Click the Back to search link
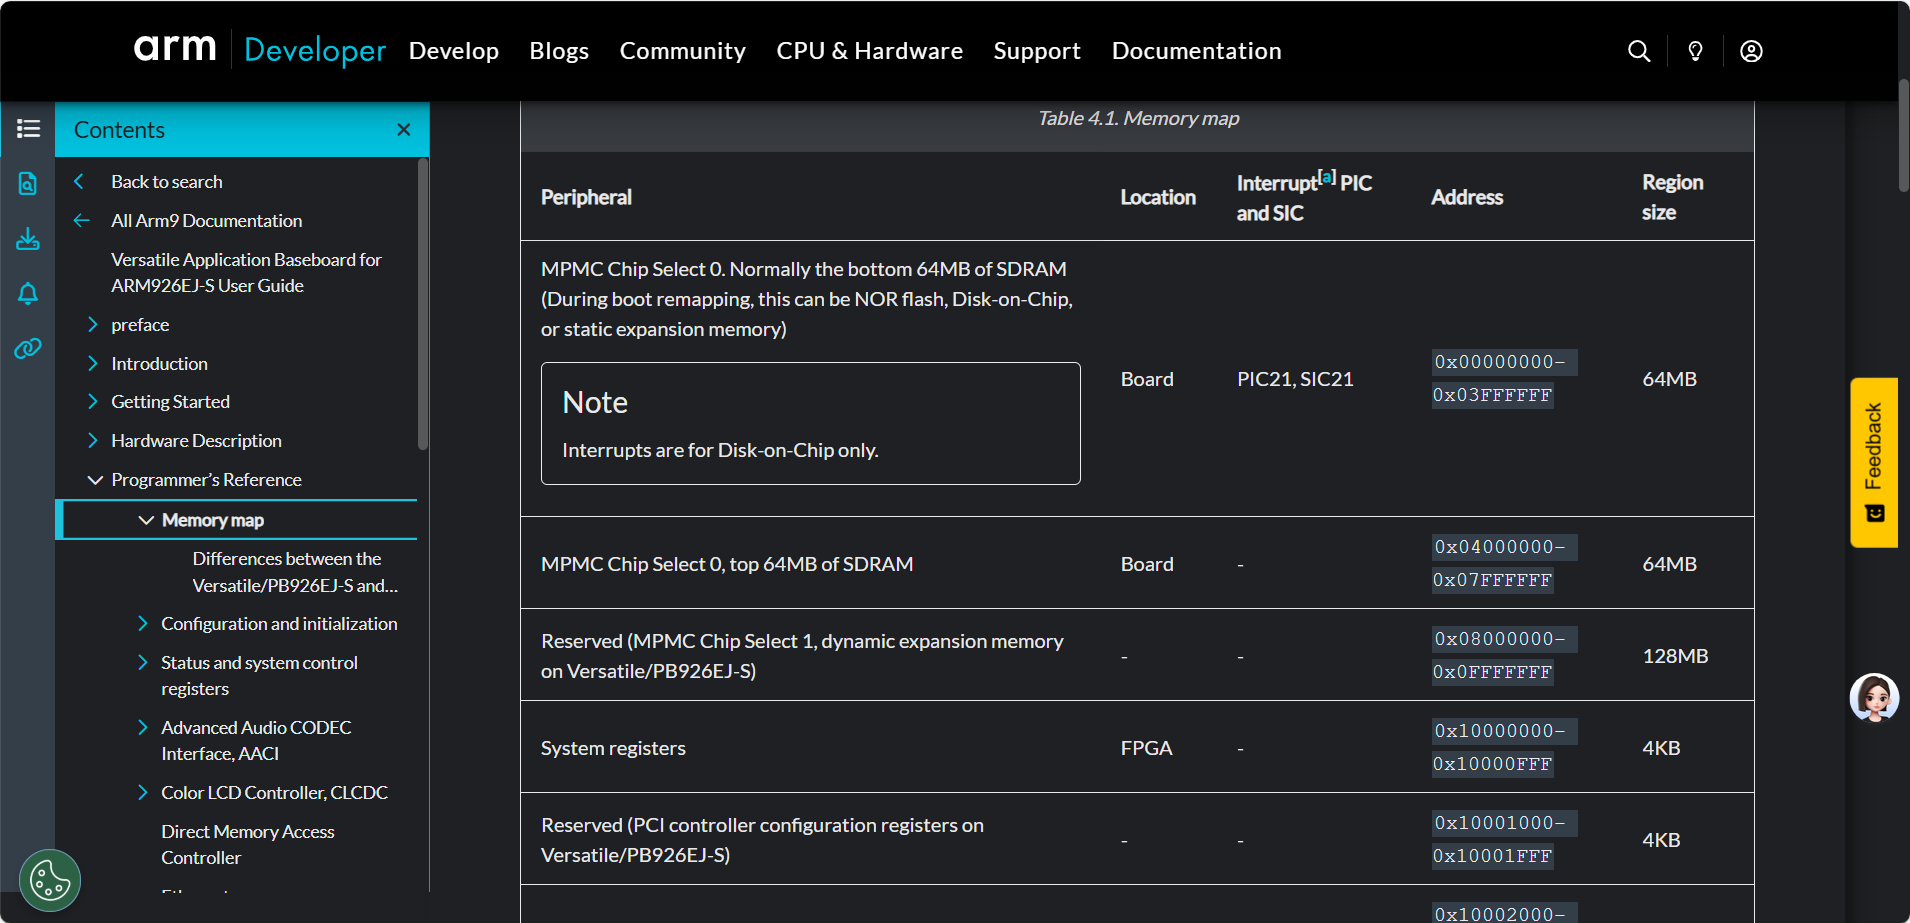The height and width of the screenshot is (923, 1910). click(x=167, y=181)
